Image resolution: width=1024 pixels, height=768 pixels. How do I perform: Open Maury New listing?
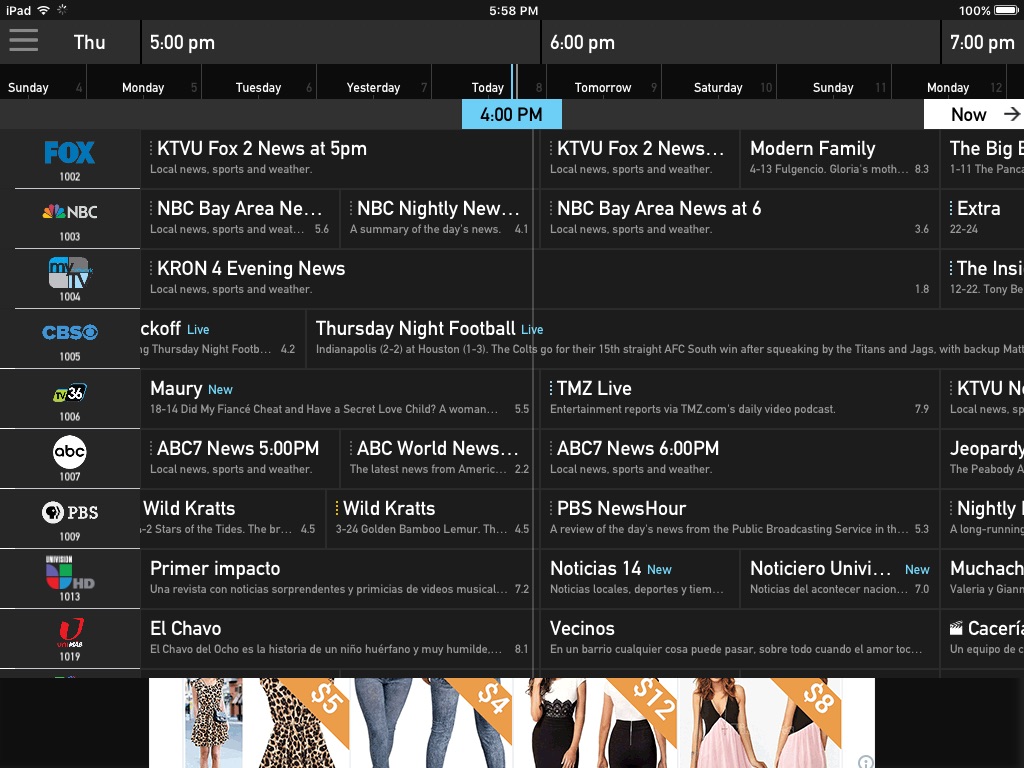[340, 400]
